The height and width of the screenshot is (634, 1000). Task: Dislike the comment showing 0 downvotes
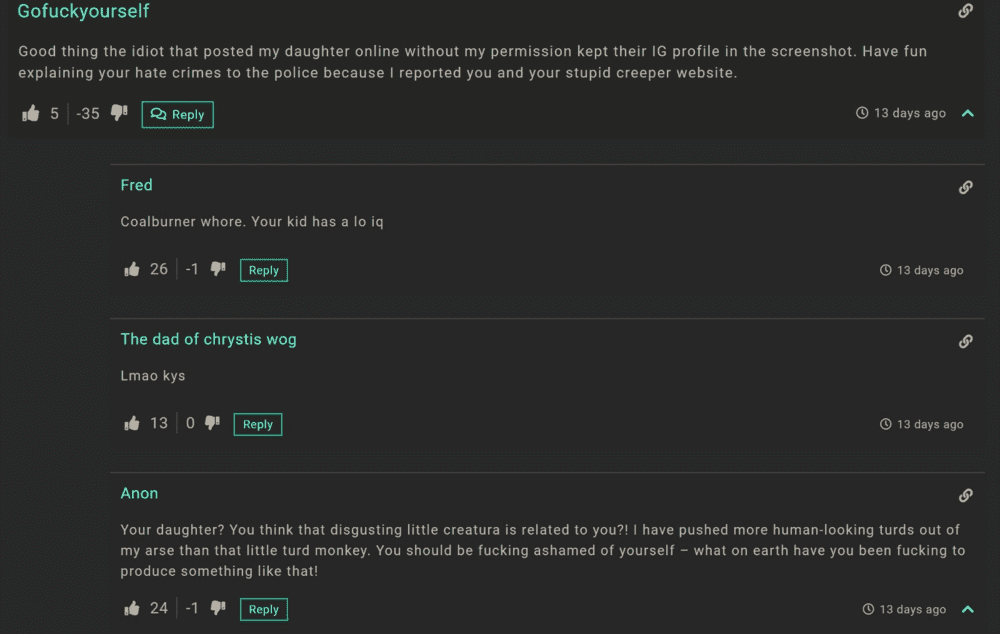(x=212, y=422)
